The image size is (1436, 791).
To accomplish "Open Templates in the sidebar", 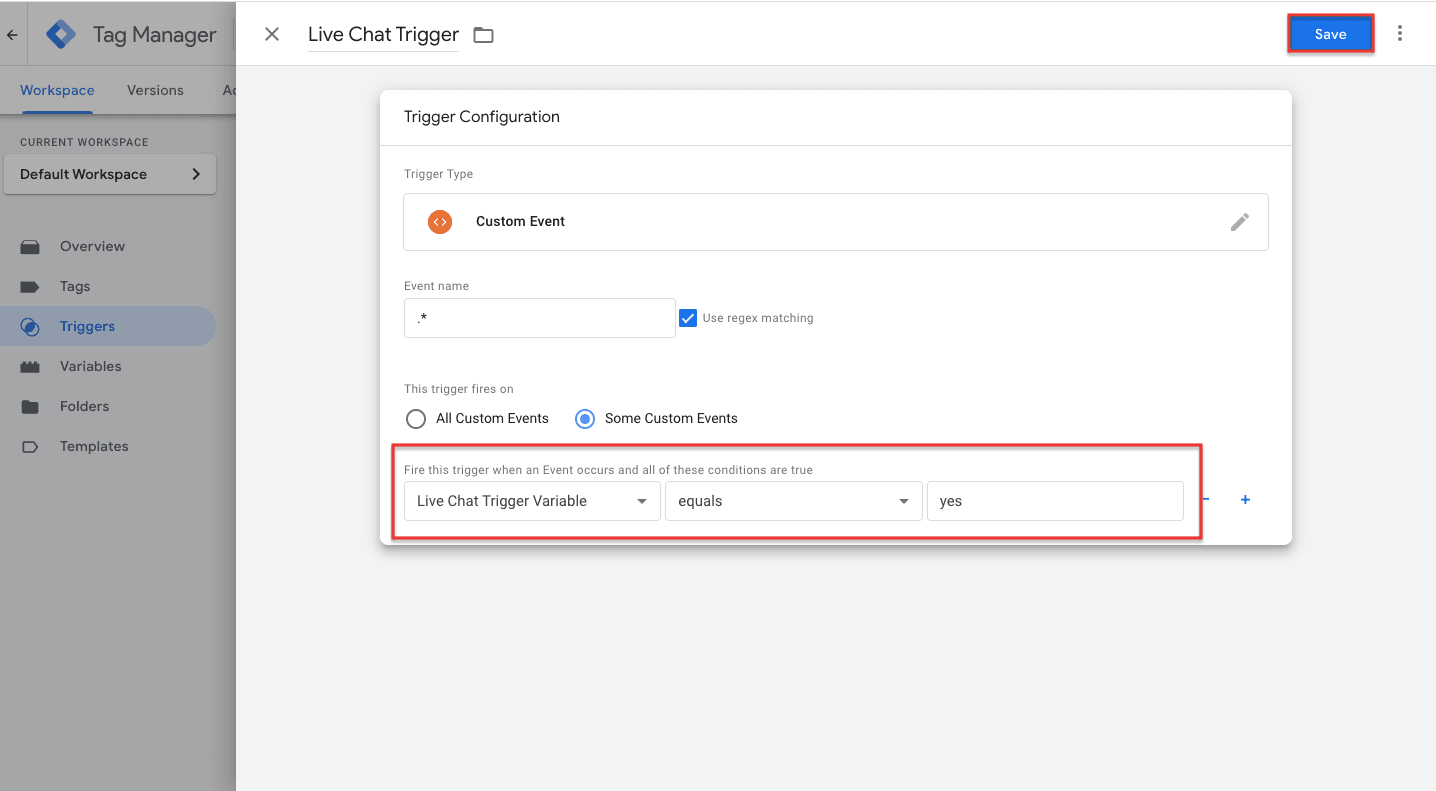I will click(94, 446).
